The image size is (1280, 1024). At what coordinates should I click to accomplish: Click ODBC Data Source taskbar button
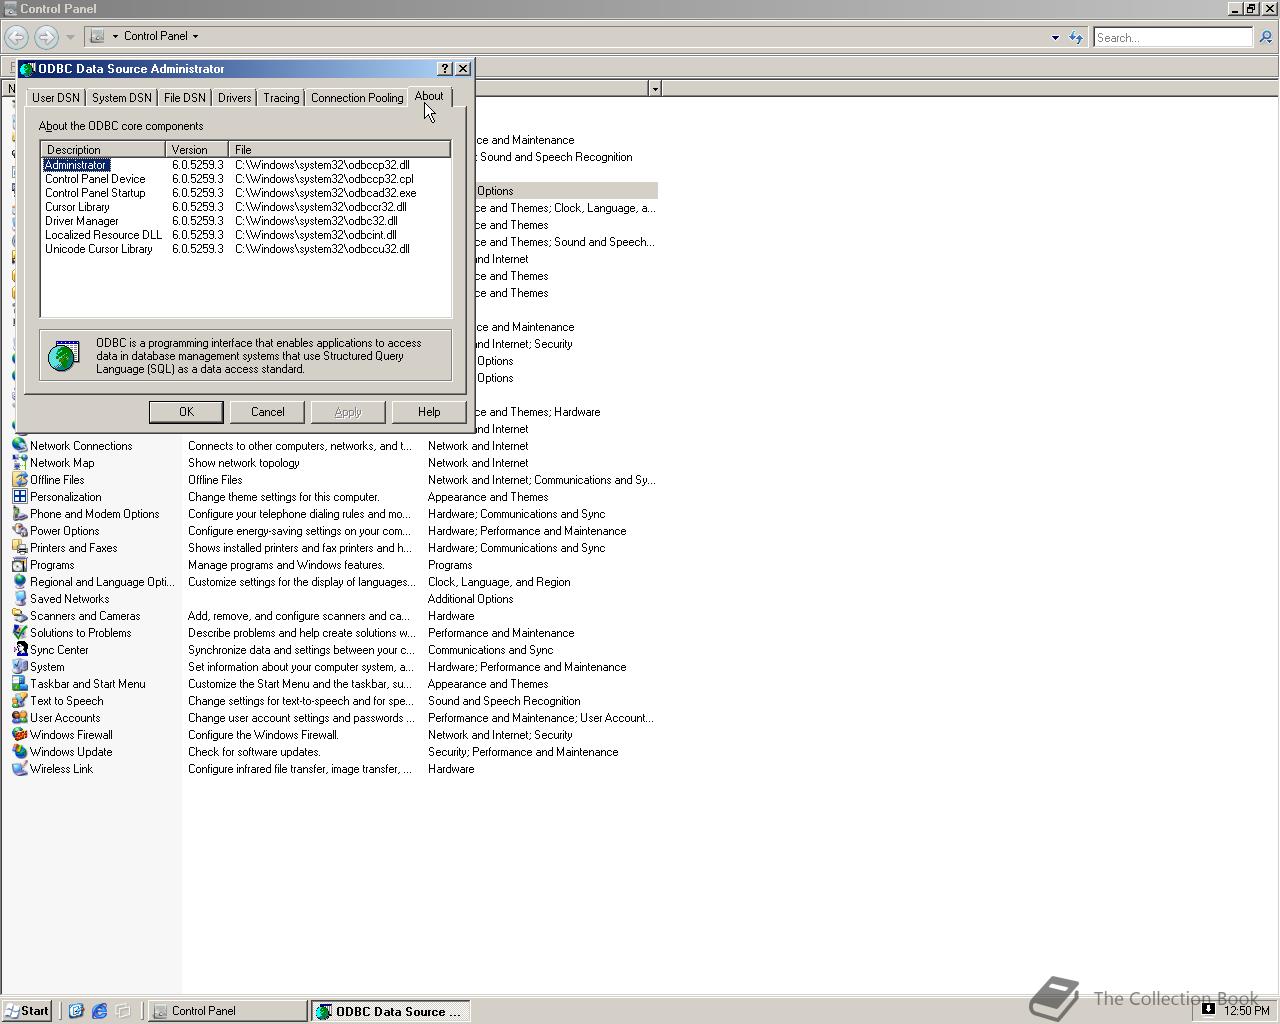coord(390,1011)
